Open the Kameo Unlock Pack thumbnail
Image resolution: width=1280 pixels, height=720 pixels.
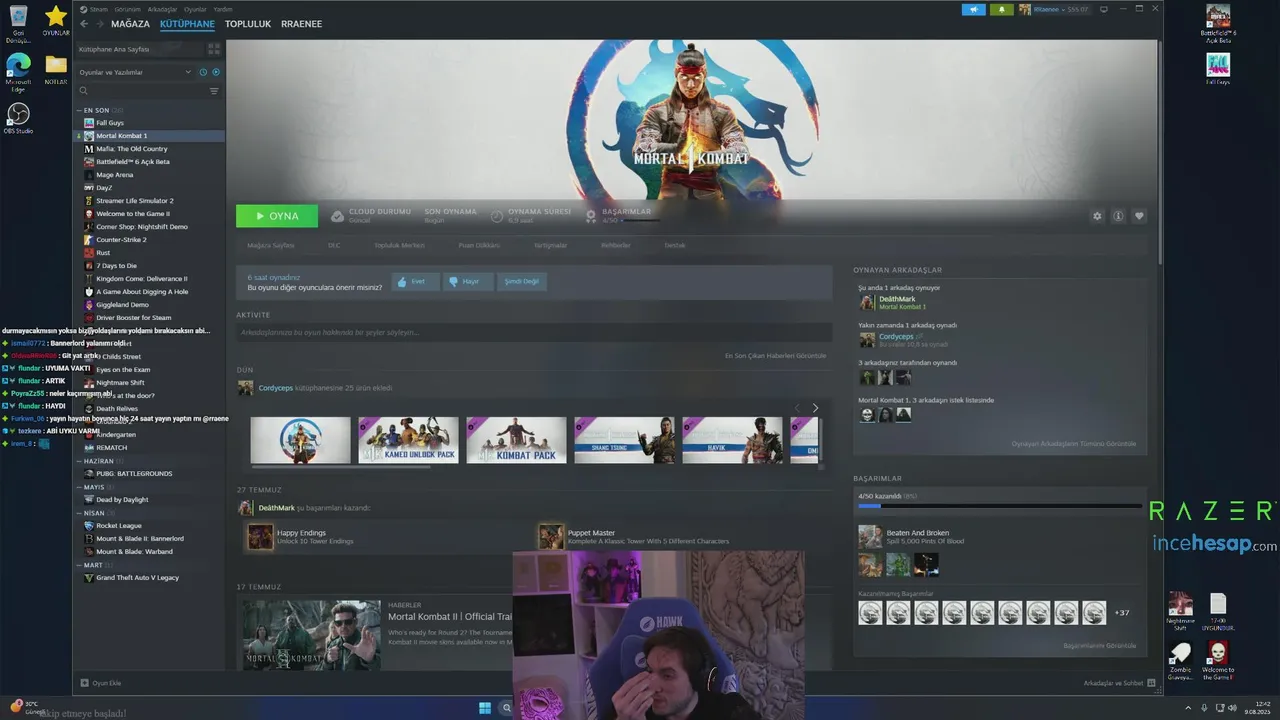408,440
